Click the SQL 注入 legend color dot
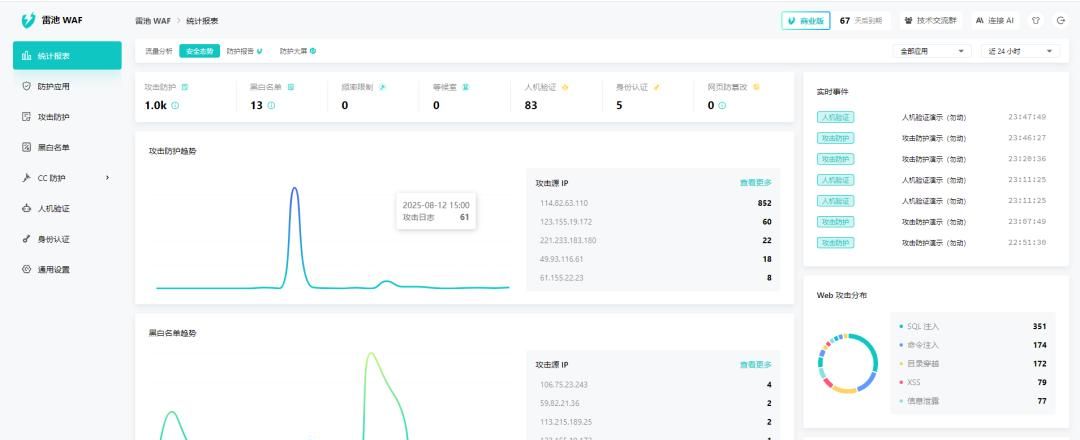The image size is (1080, 440). tap(901, 326)
